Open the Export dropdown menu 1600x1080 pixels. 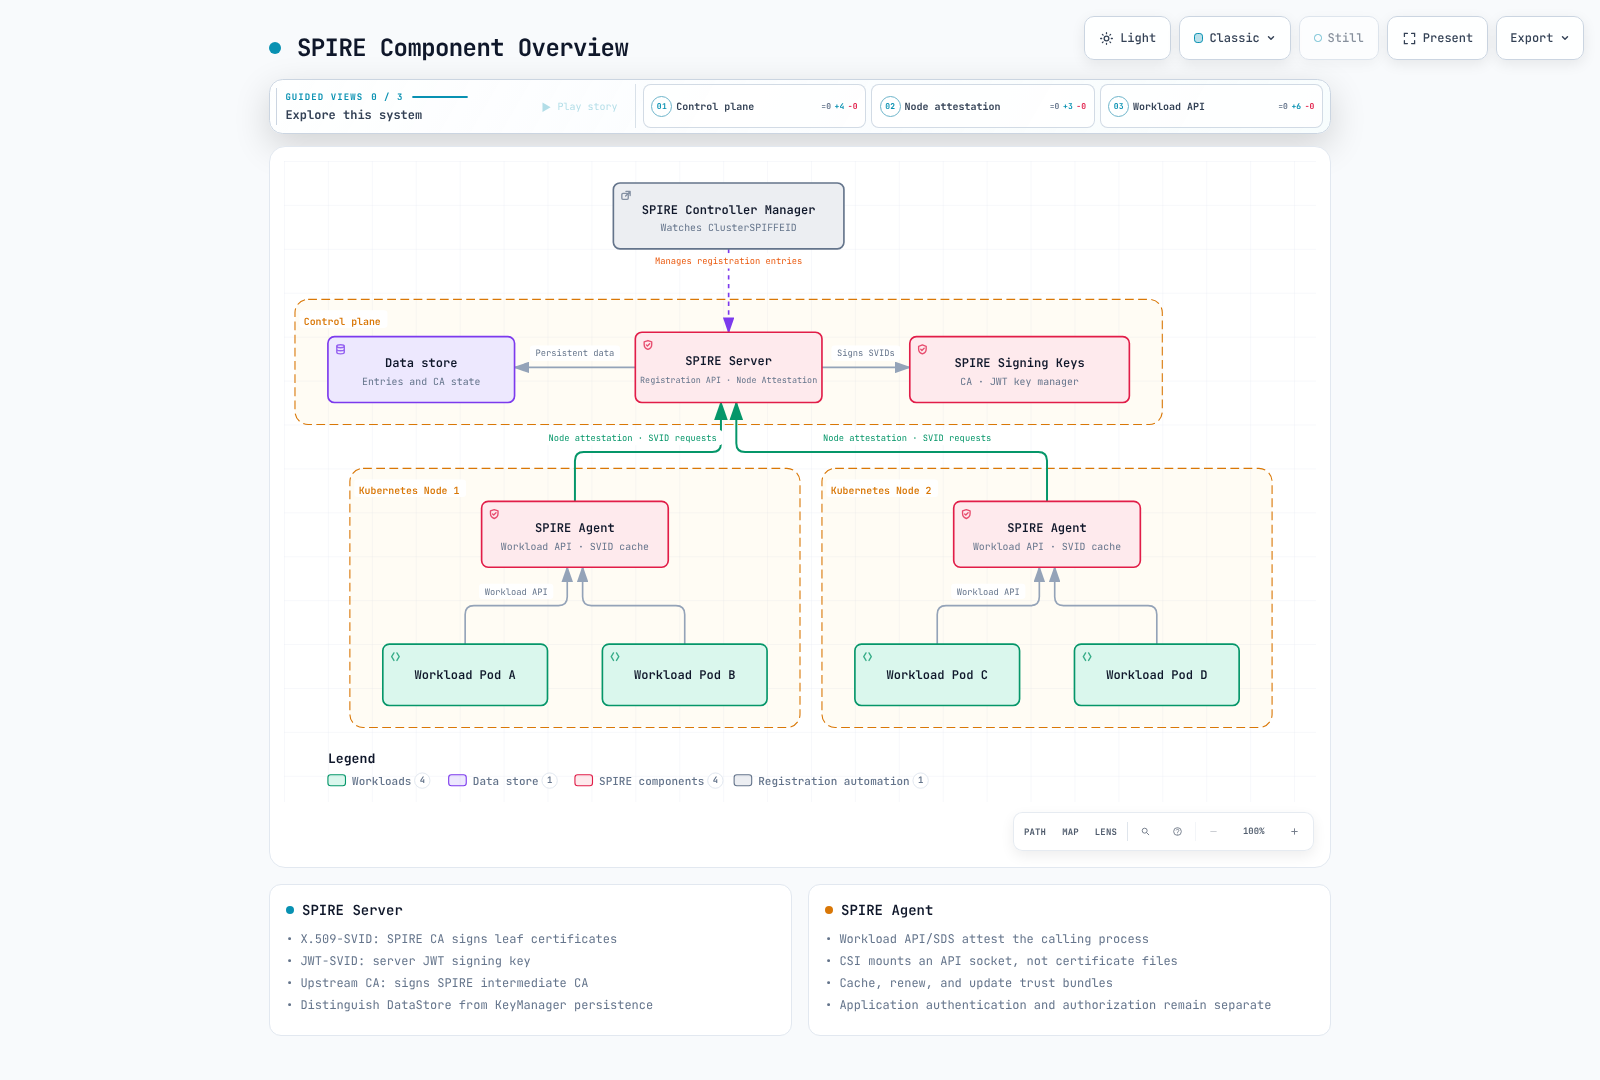click(x=1539, y=38)
